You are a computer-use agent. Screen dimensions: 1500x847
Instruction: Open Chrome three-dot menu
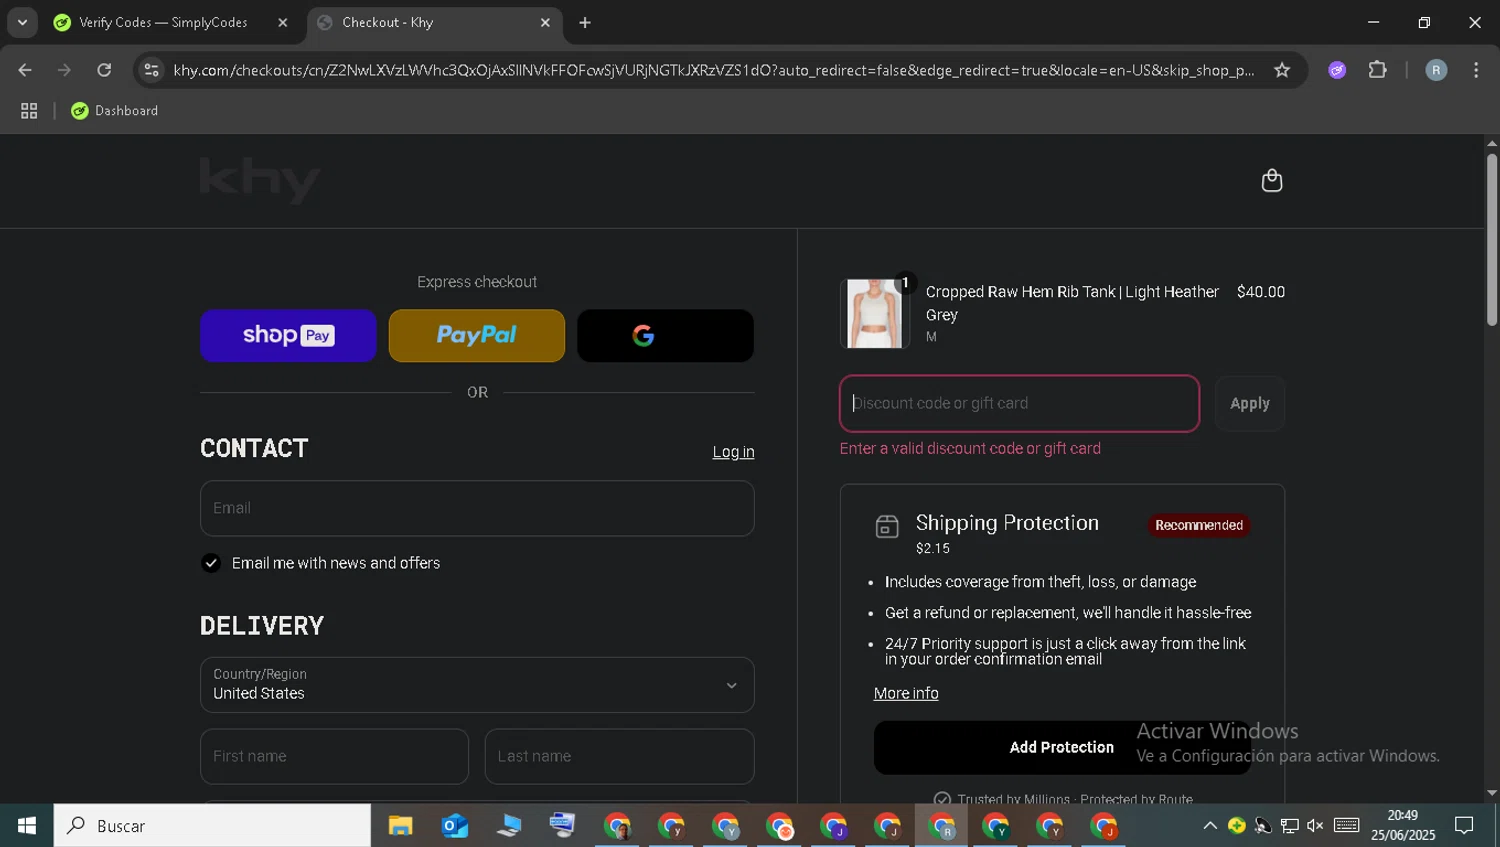point(1476,70)
